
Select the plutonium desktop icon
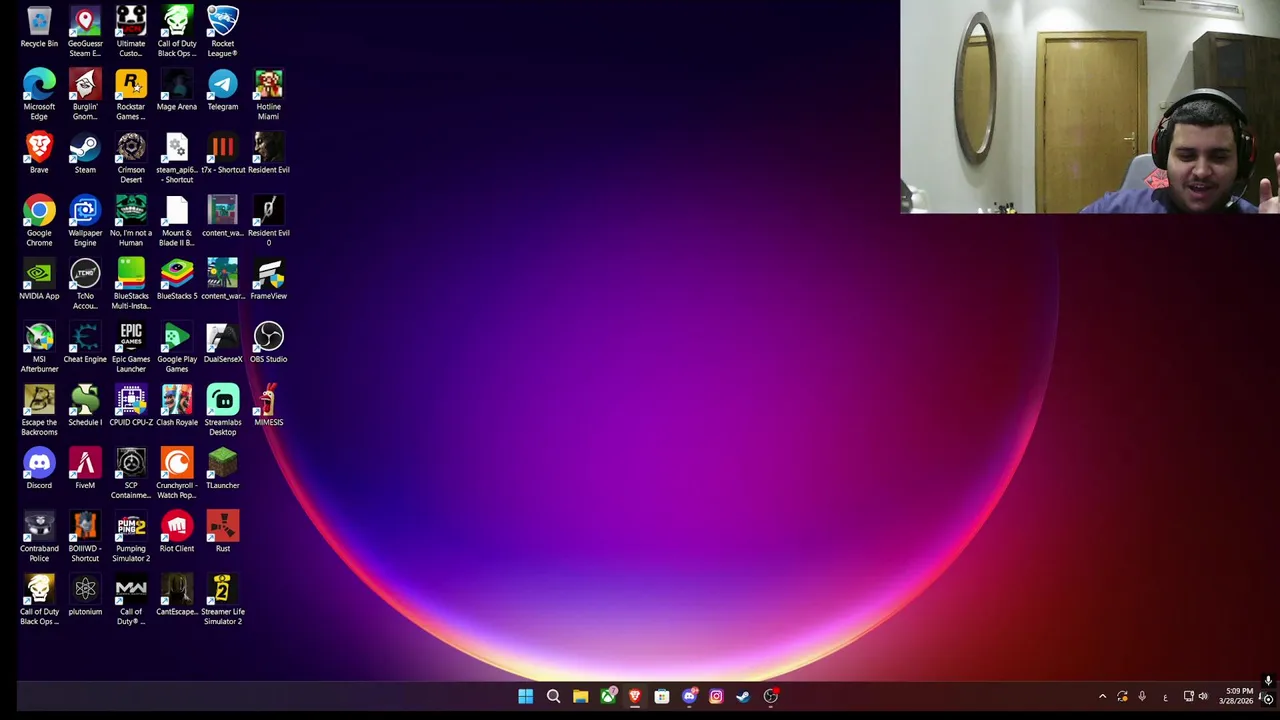pos(85,594)
